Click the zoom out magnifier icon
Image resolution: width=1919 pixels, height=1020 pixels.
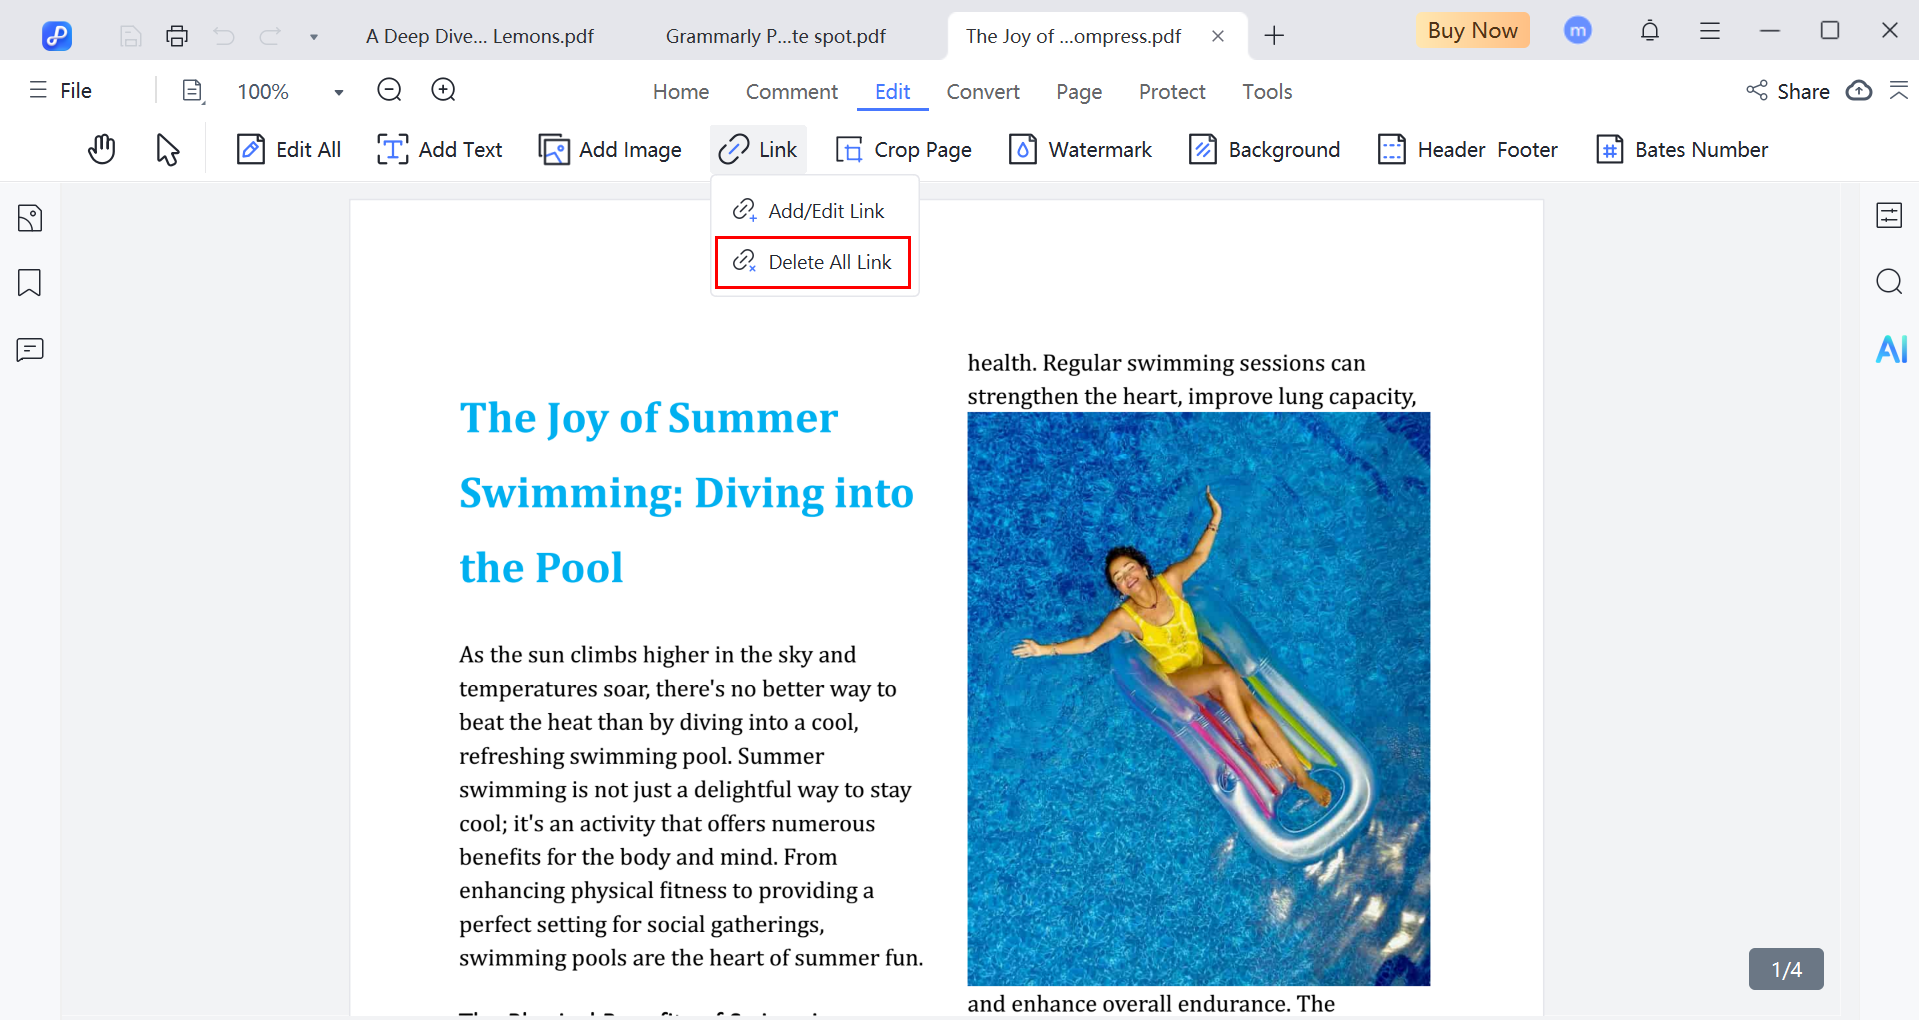click(x=389, y=91)
